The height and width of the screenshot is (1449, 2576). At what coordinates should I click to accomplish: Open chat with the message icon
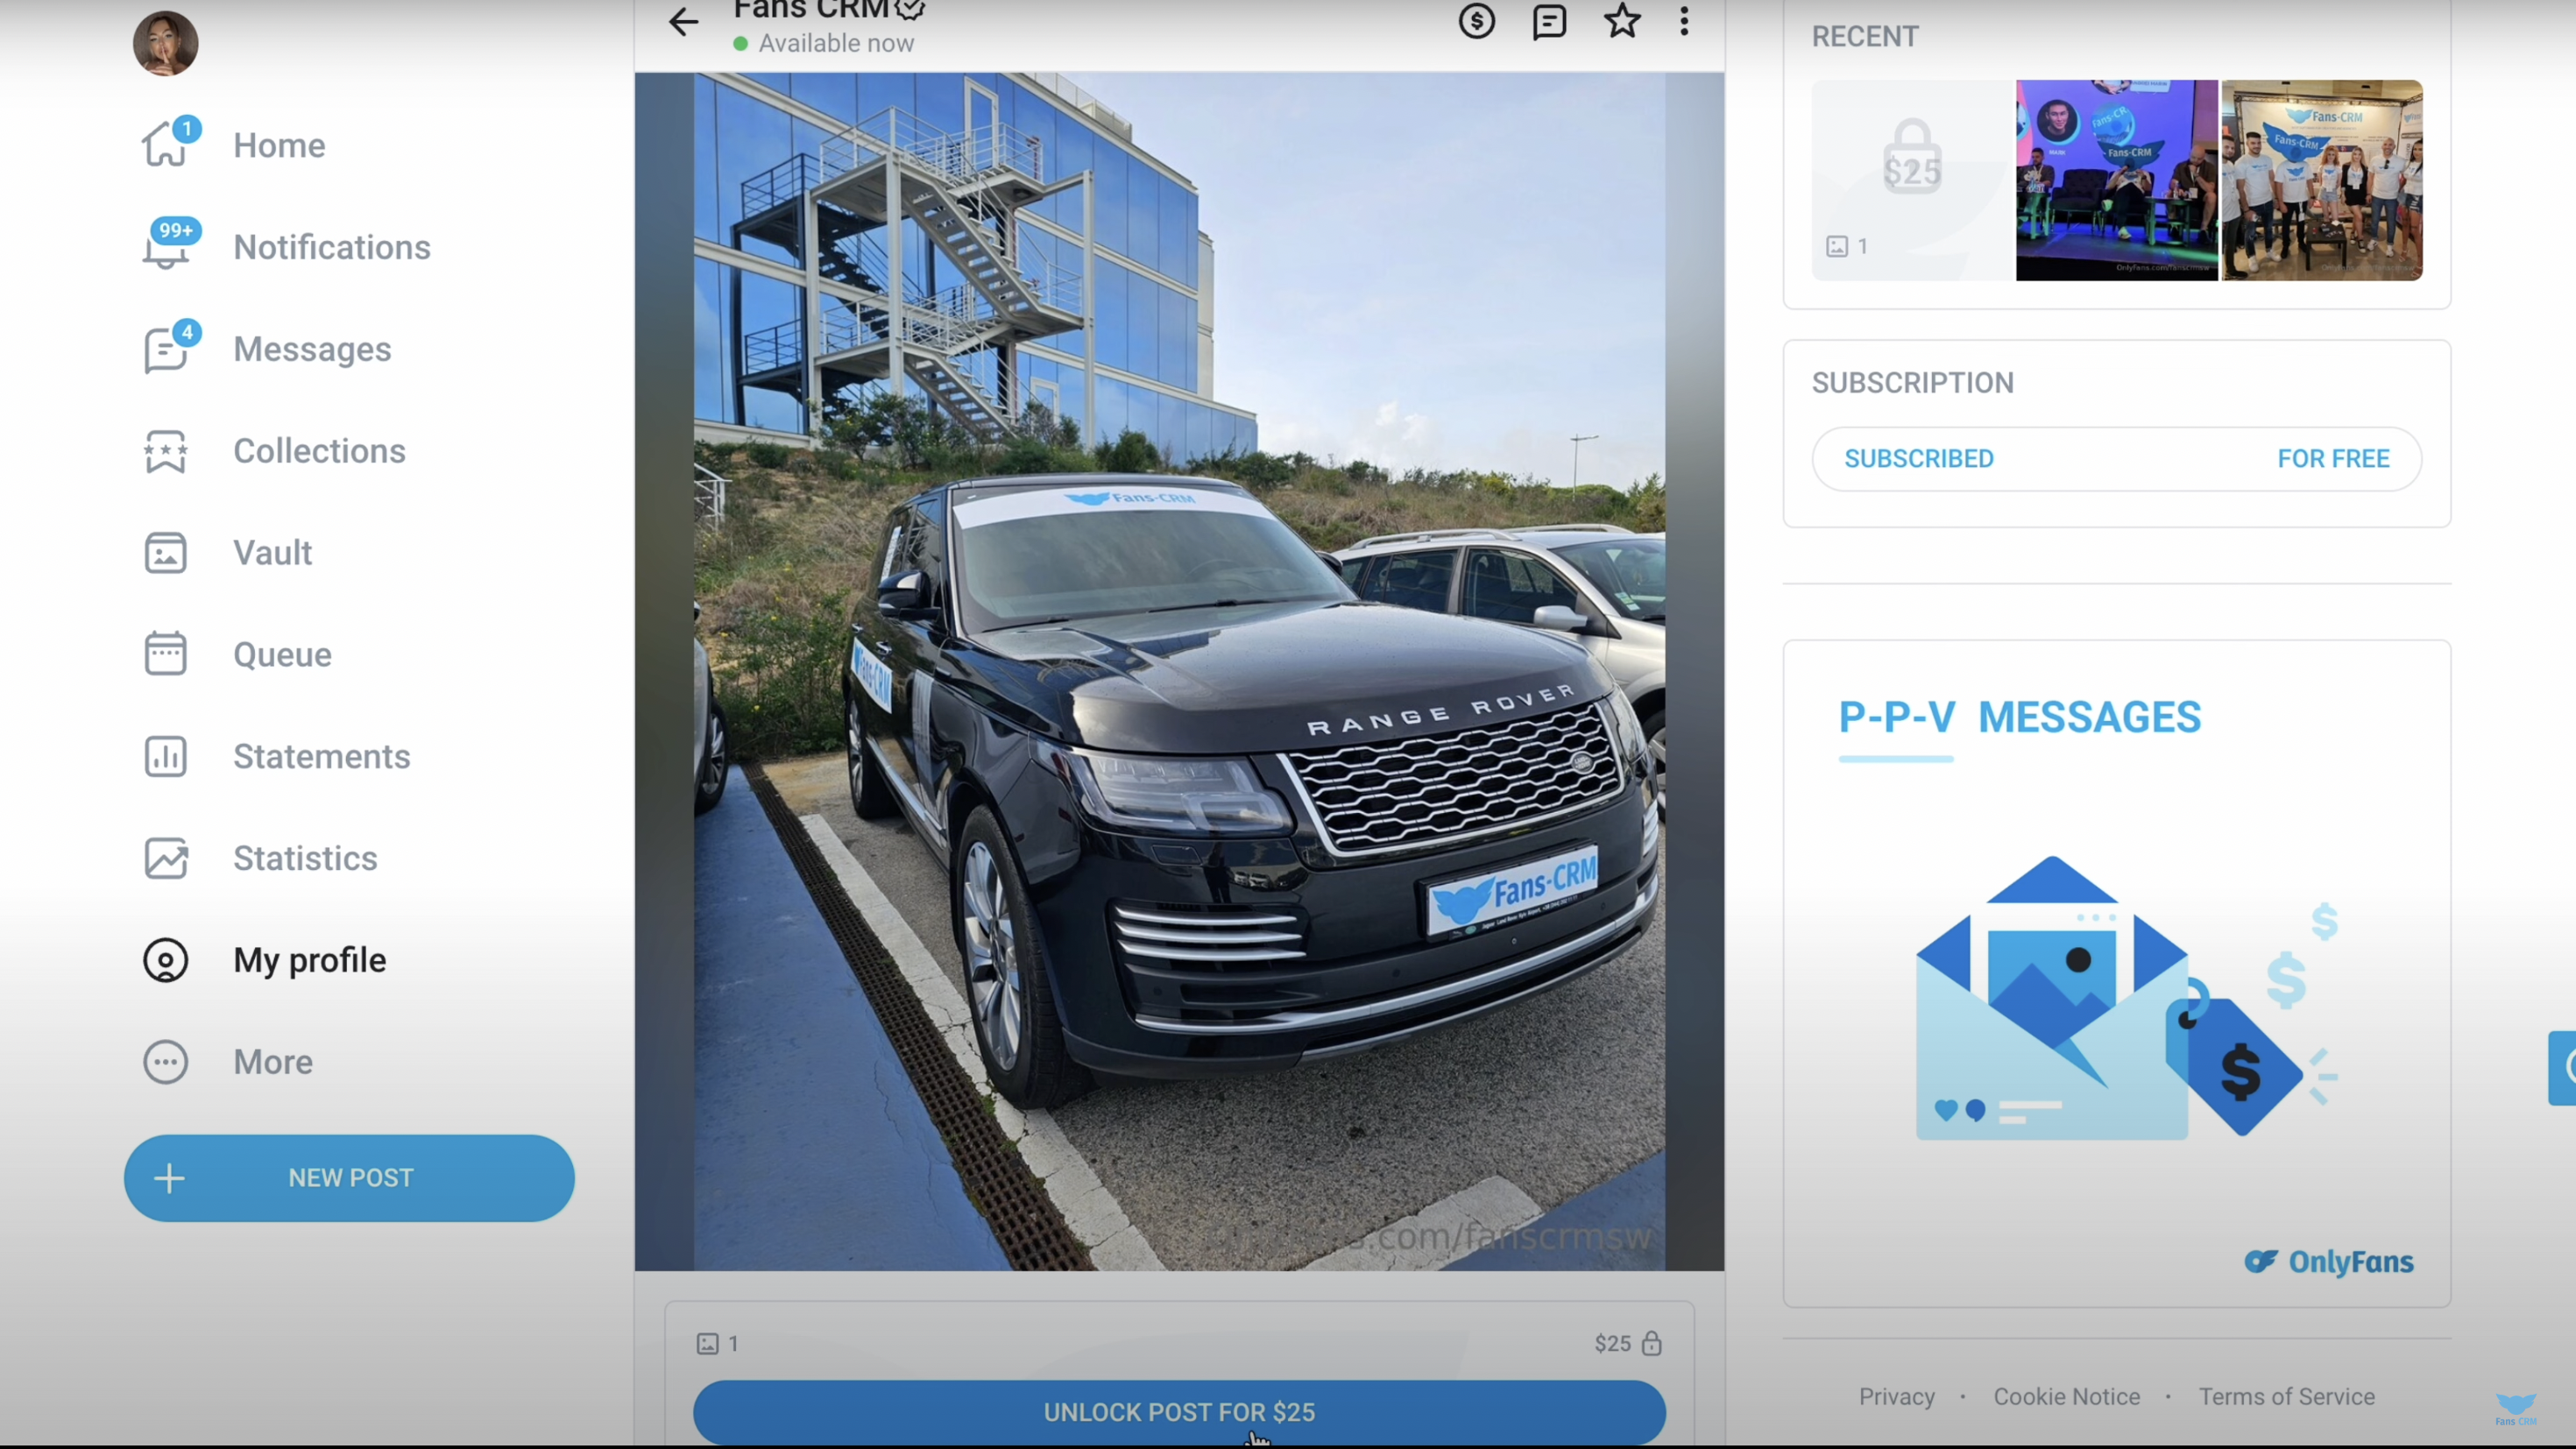(1549, 21)
